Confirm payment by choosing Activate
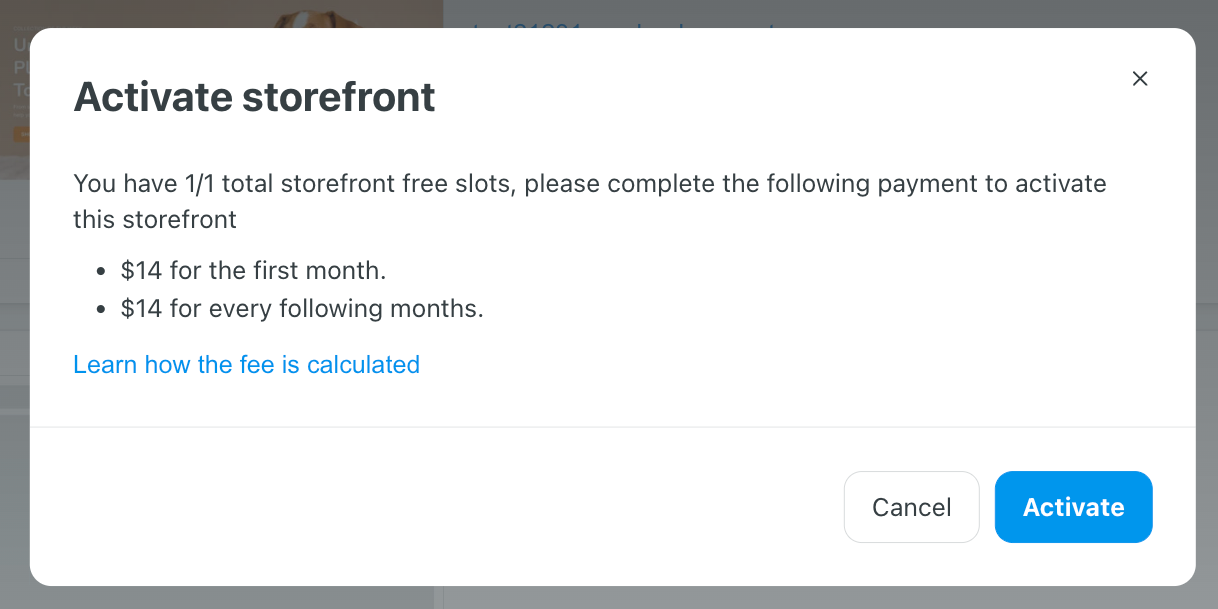 [1073, 507]
